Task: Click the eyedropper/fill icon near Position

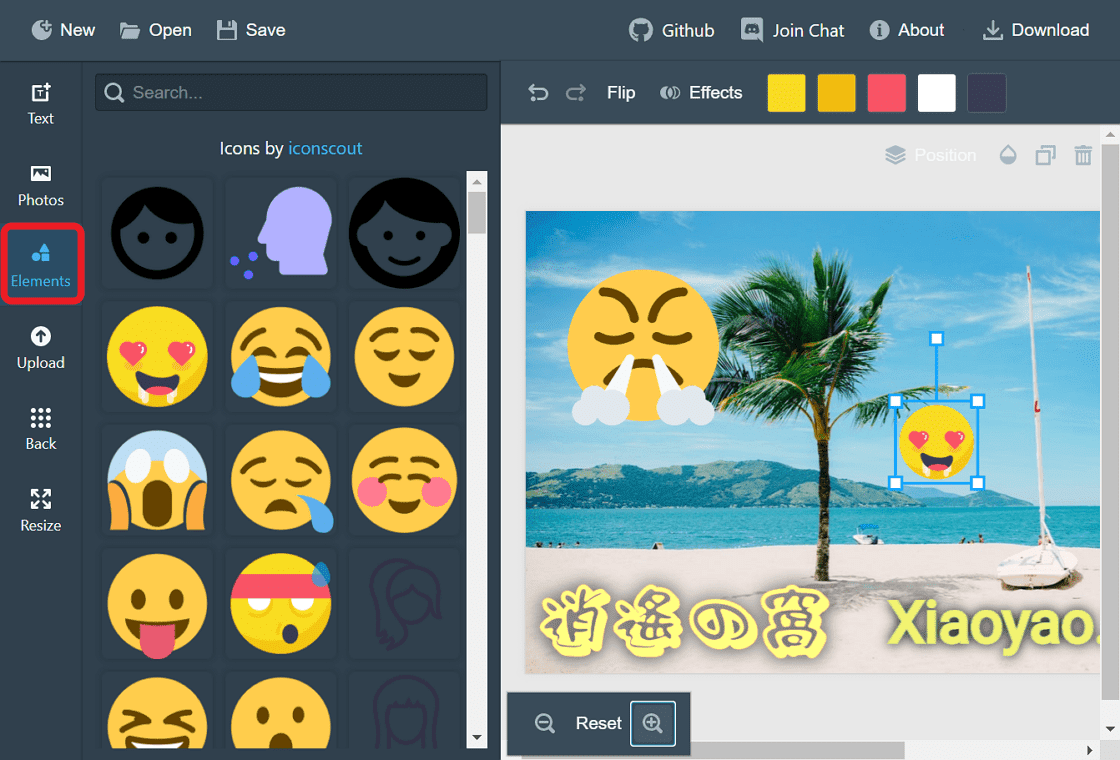Action: pos(1008,155)
